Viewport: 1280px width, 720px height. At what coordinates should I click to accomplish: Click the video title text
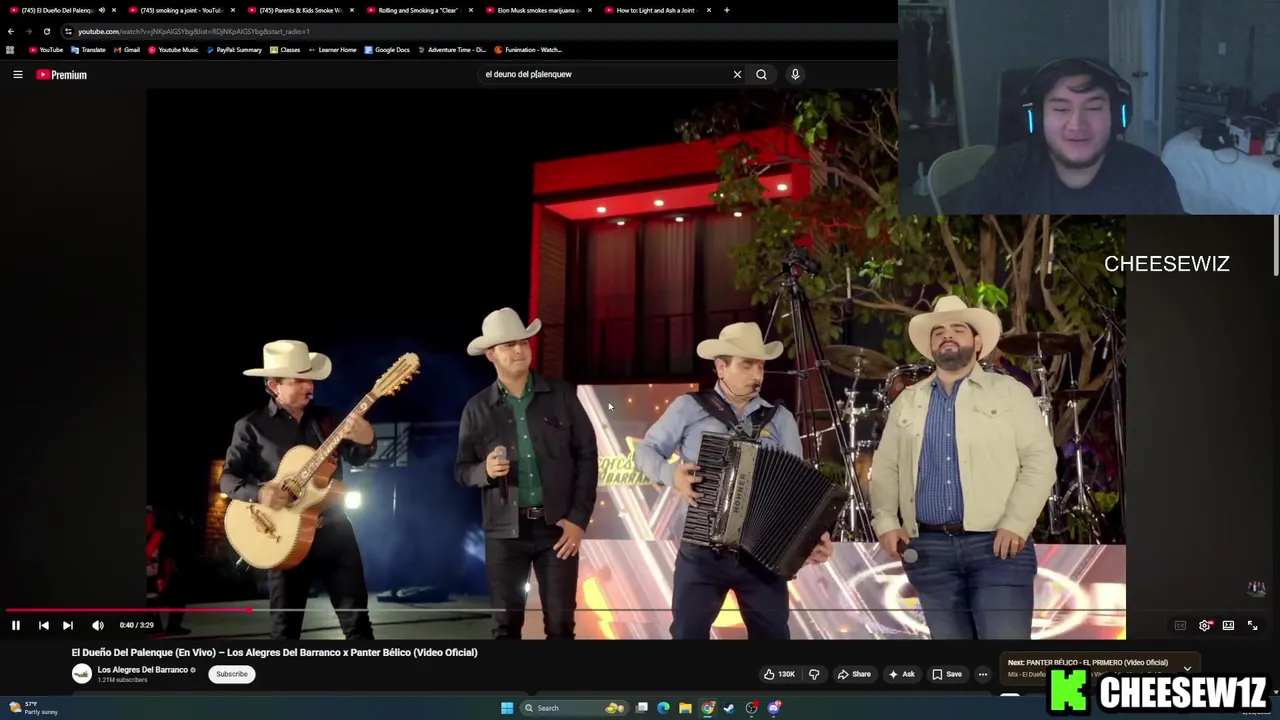click(x=274, y=652)
